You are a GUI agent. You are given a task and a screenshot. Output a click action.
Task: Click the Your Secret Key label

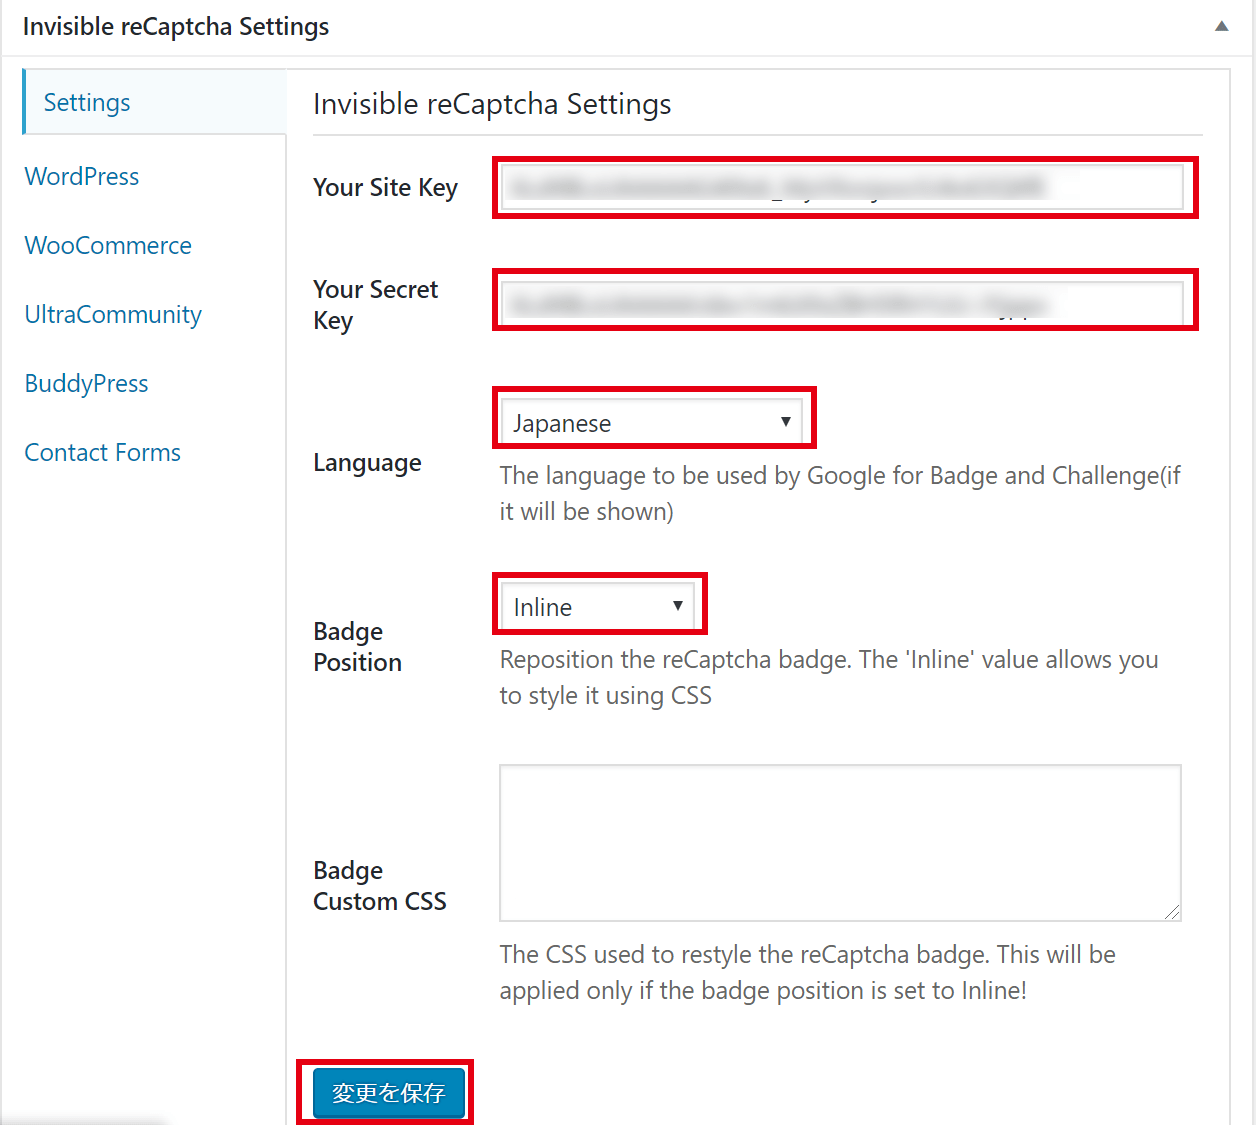point(375,305)
